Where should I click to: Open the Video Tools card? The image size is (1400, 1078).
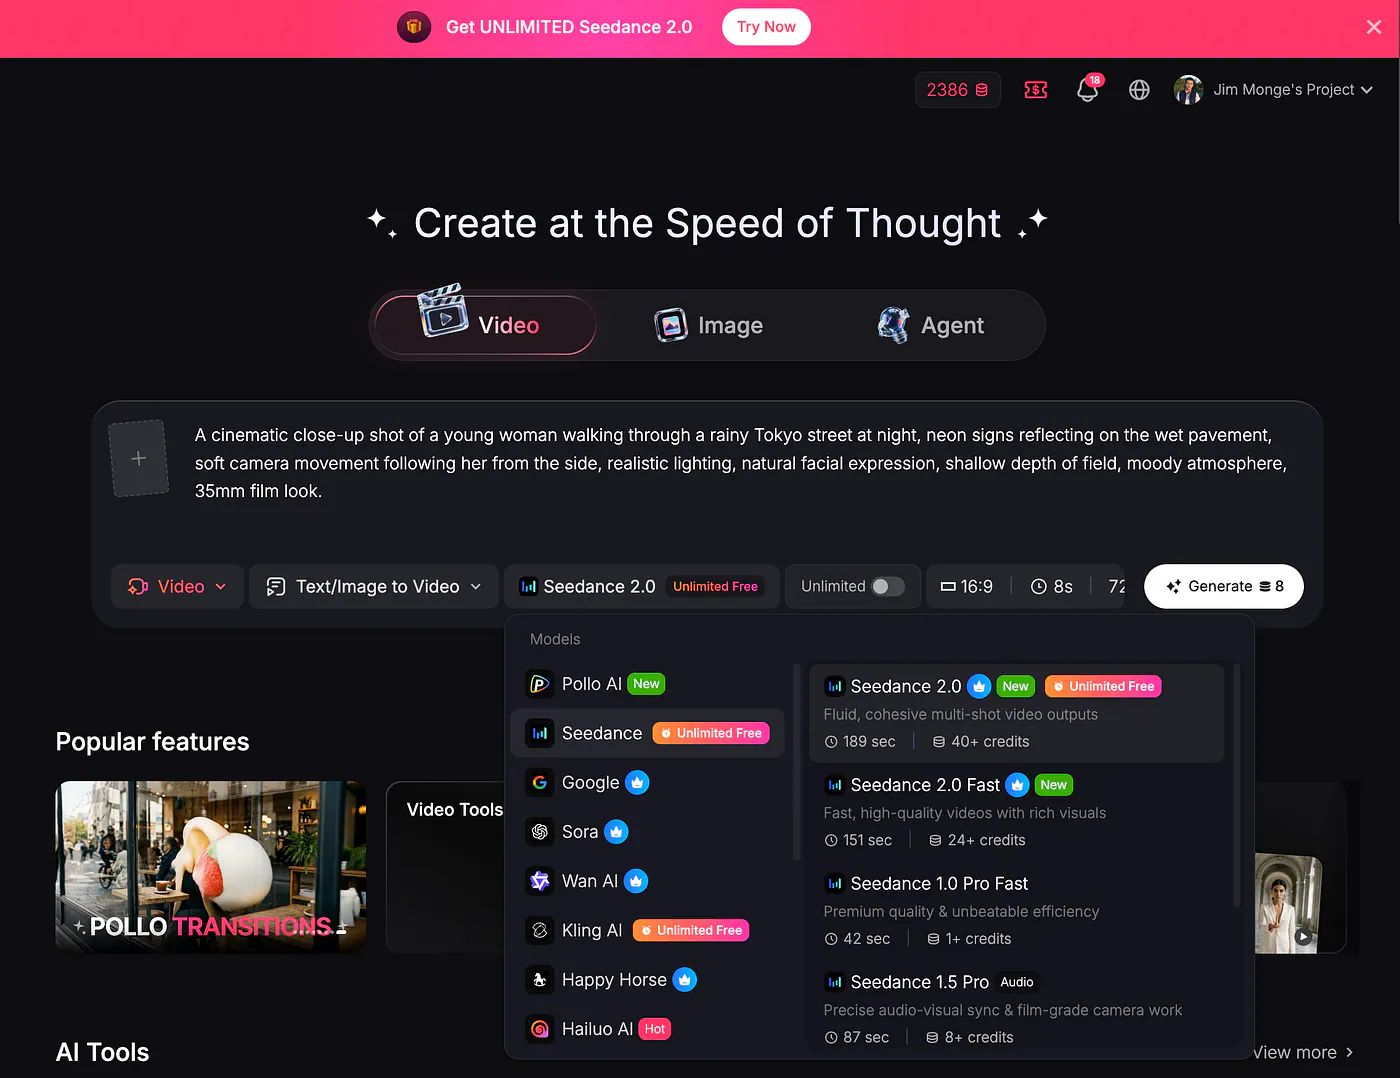(x=445, y=867)
